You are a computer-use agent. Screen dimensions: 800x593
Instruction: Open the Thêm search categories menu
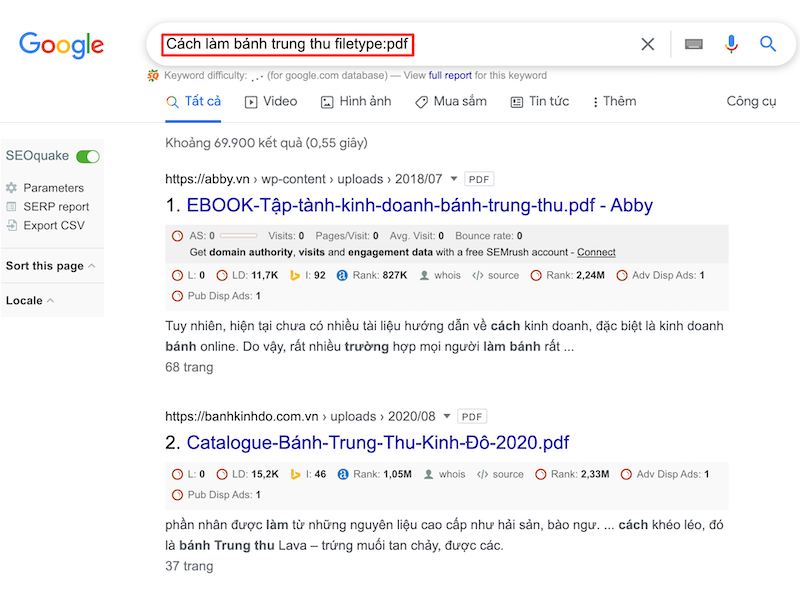pyautogui.click(x=613, y=101)
